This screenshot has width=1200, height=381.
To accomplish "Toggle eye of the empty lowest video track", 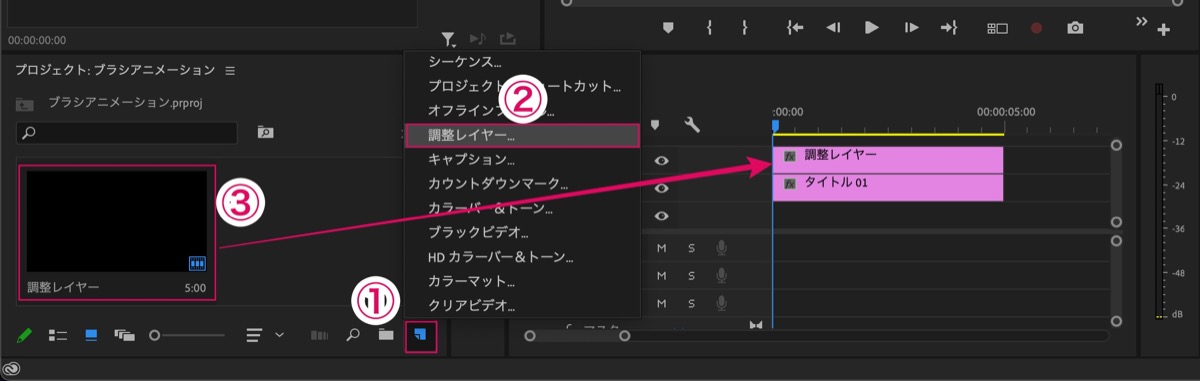I will (661, 215).
